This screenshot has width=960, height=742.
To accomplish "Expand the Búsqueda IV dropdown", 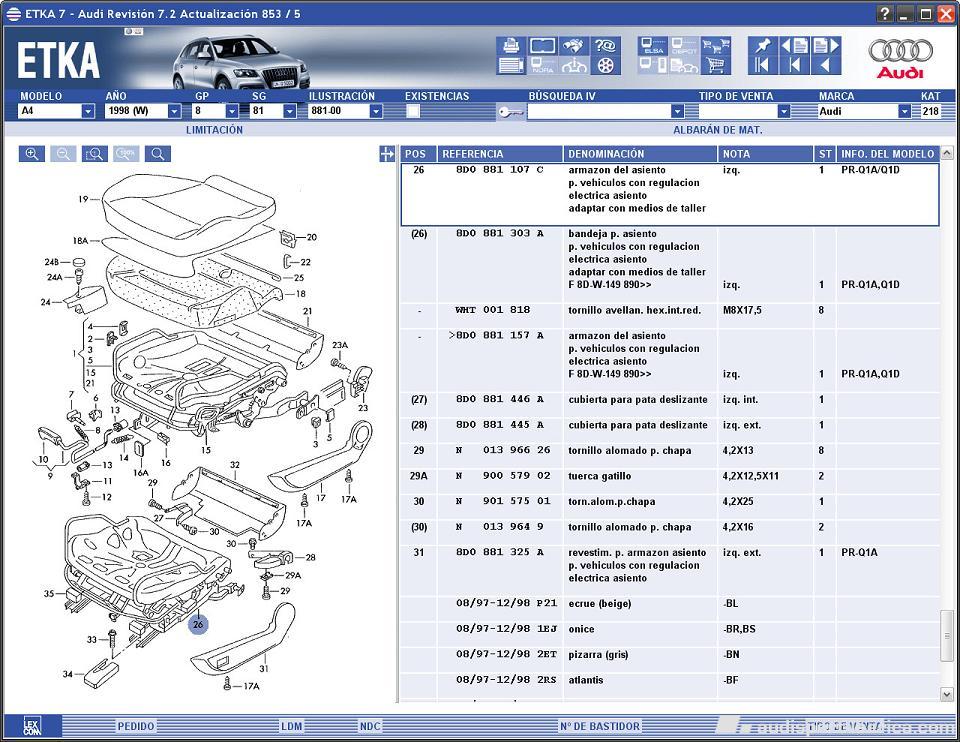I will pyautogui.click(x=677, y=111).
